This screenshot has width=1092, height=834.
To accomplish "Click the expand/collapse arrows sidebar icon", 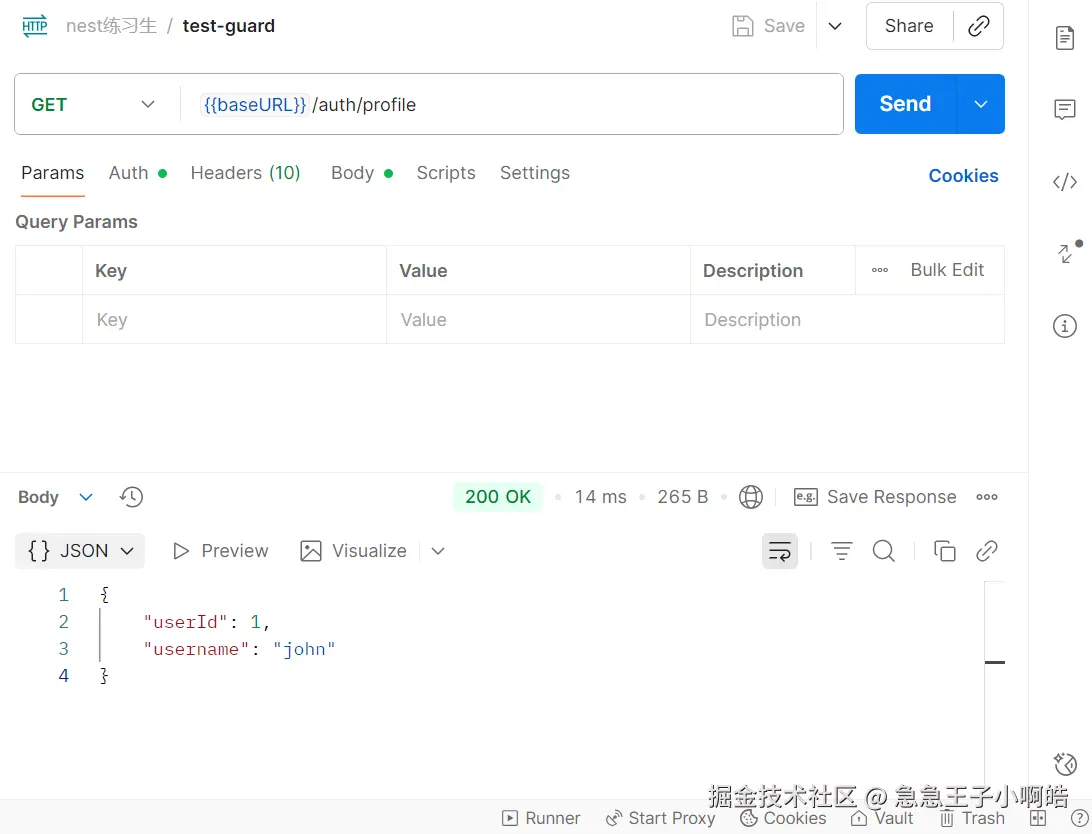I will click(1066, 253).
